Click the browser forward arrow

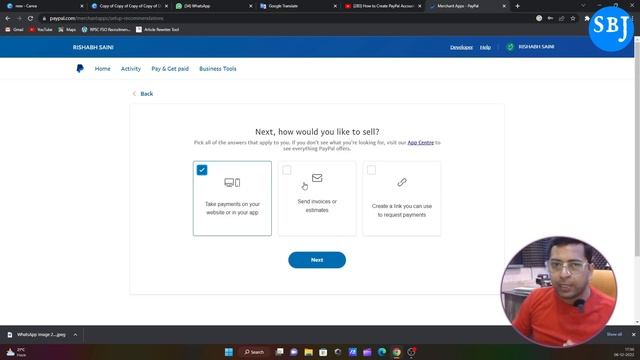click(19, 18)
